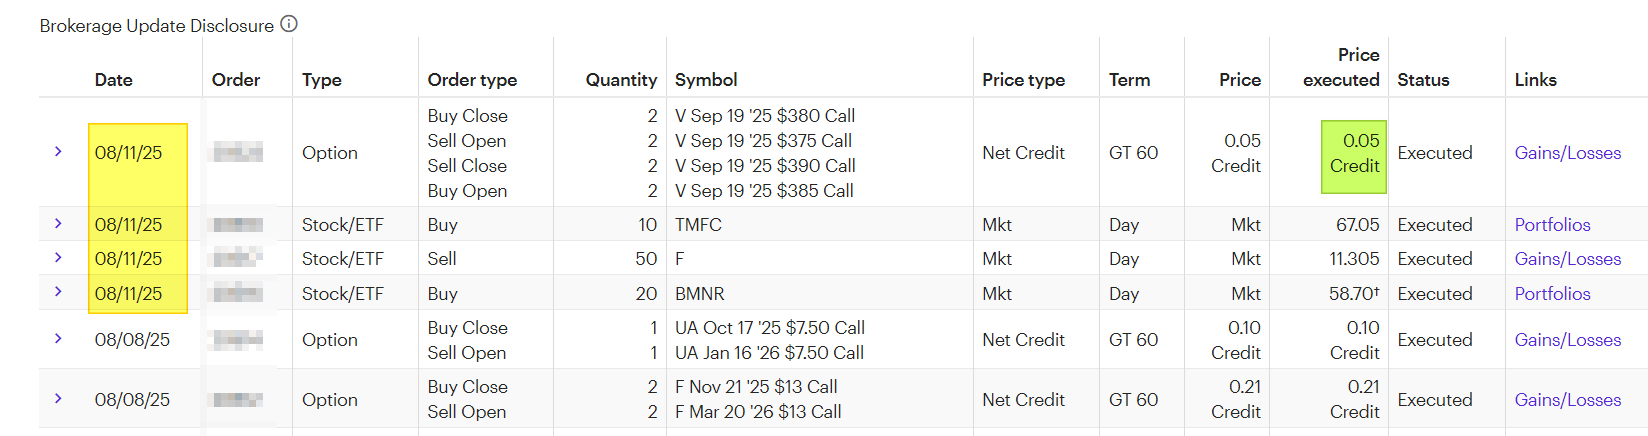Viewport: 1648px width, 436px height.
Task: Expand the TMFC buy order row
Action: click(x=58, y=224)
